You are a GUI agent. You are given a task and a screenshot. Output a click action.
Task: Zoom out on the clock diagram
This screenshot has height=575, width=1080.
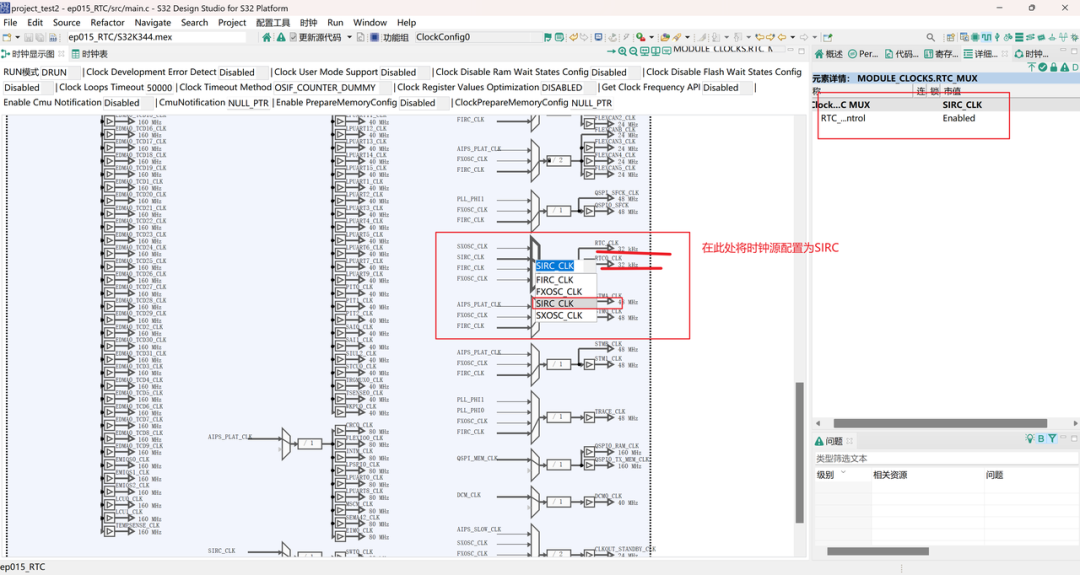click(x=634, y=51)
